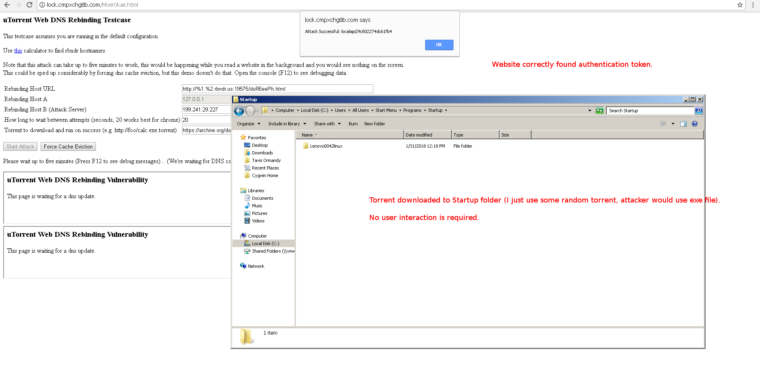Open the Share with menu

(327, 124)
